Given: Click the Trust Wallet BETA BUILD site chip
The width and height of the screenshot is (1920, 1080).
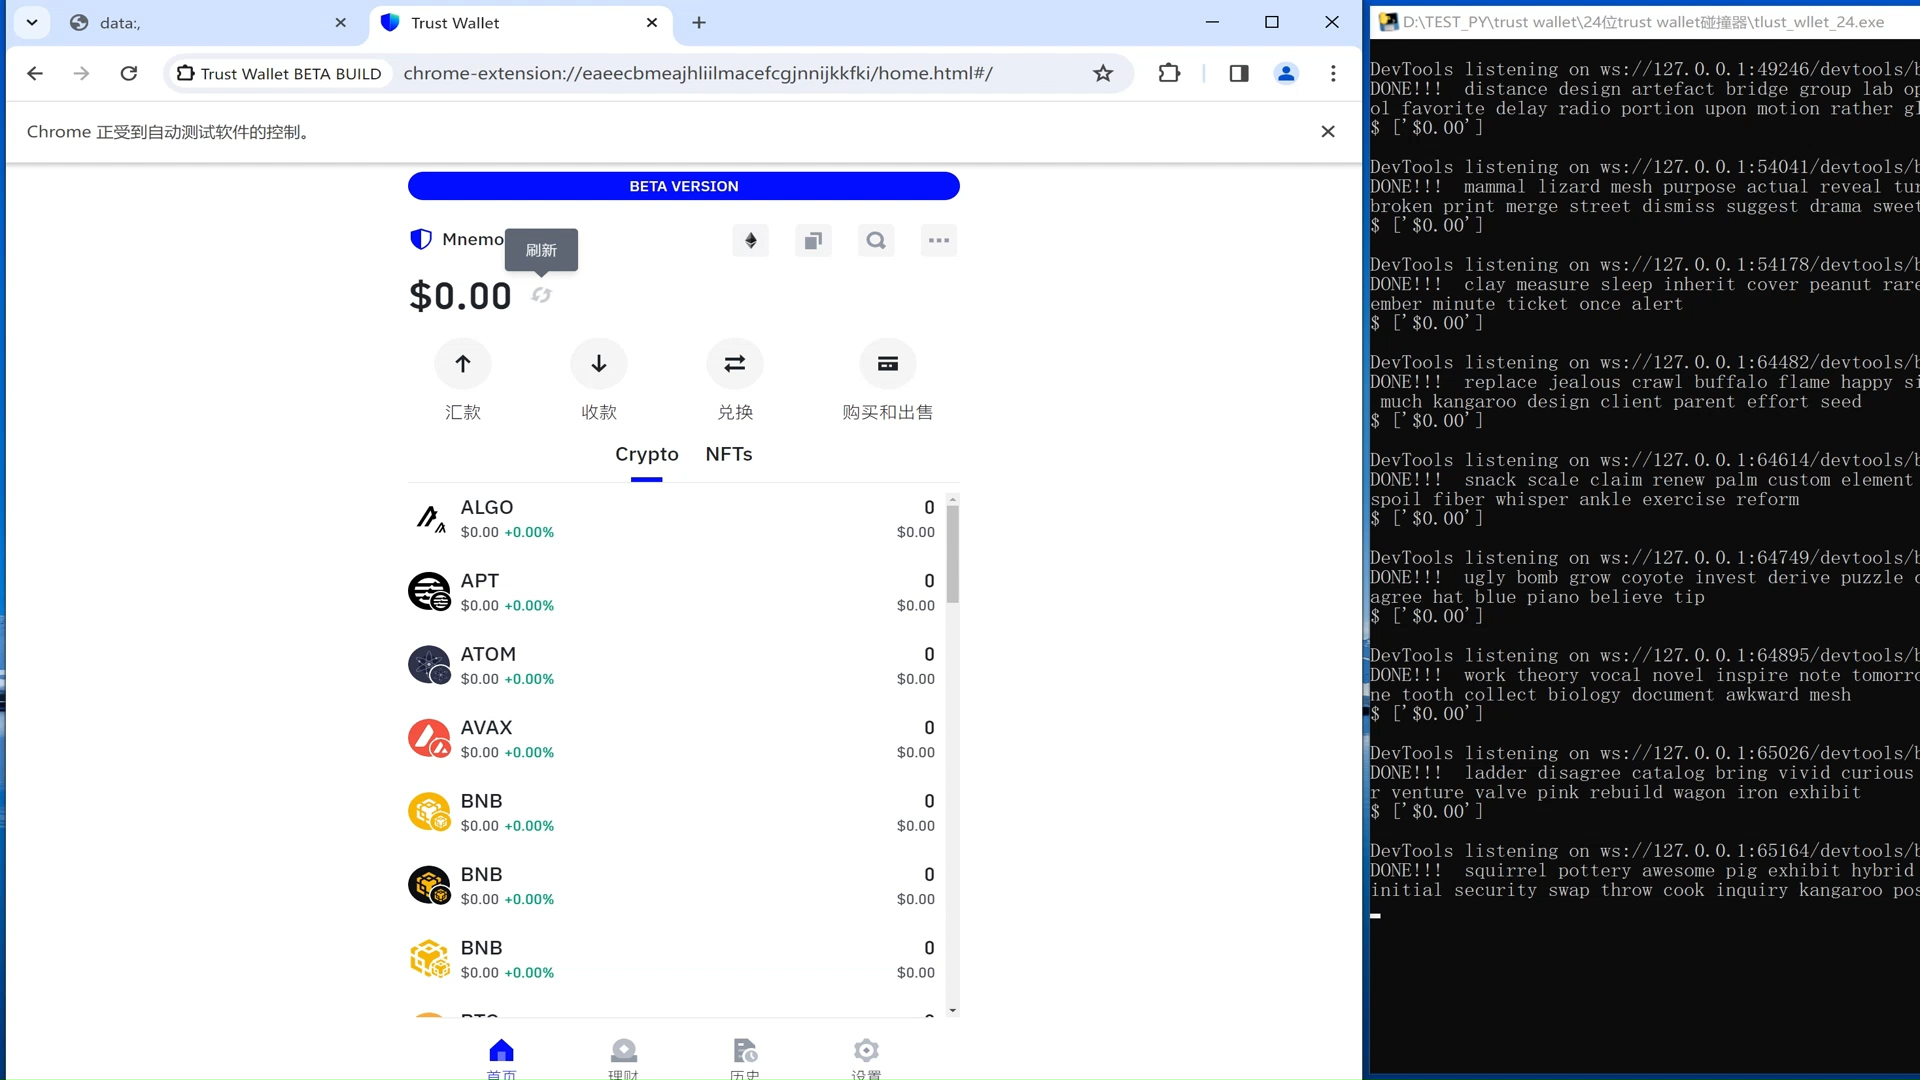Looking at the screenshot, I should click(x=279, y=73).
